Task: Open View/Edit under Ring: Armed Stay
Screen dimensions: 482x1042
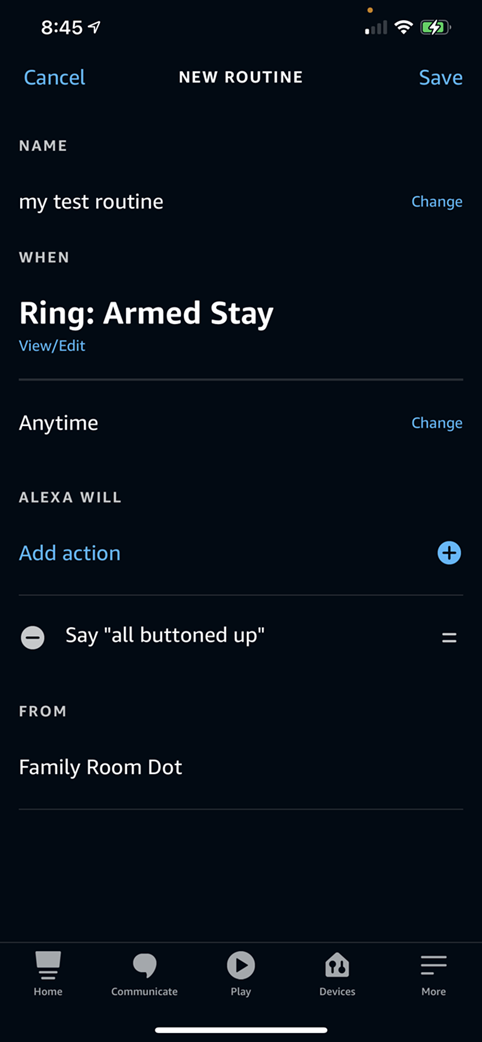Action: pyautogui.click(x=52, y=346)
